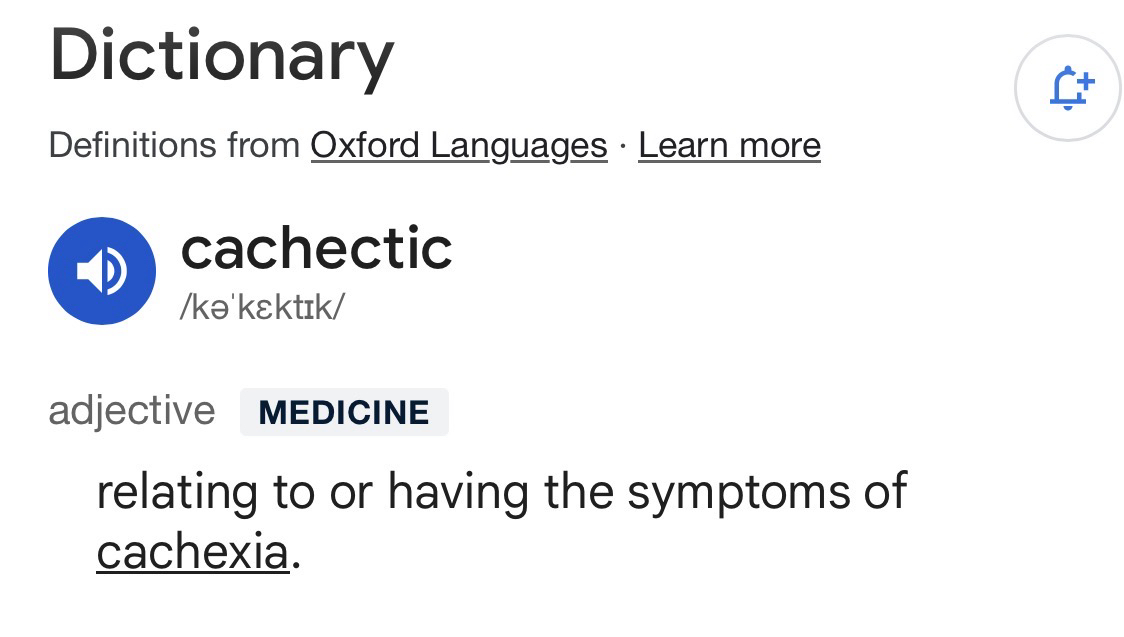Tap the word "having" in the definition
The height and width of the screenshot is (637, 1124).
click(459, 492)
